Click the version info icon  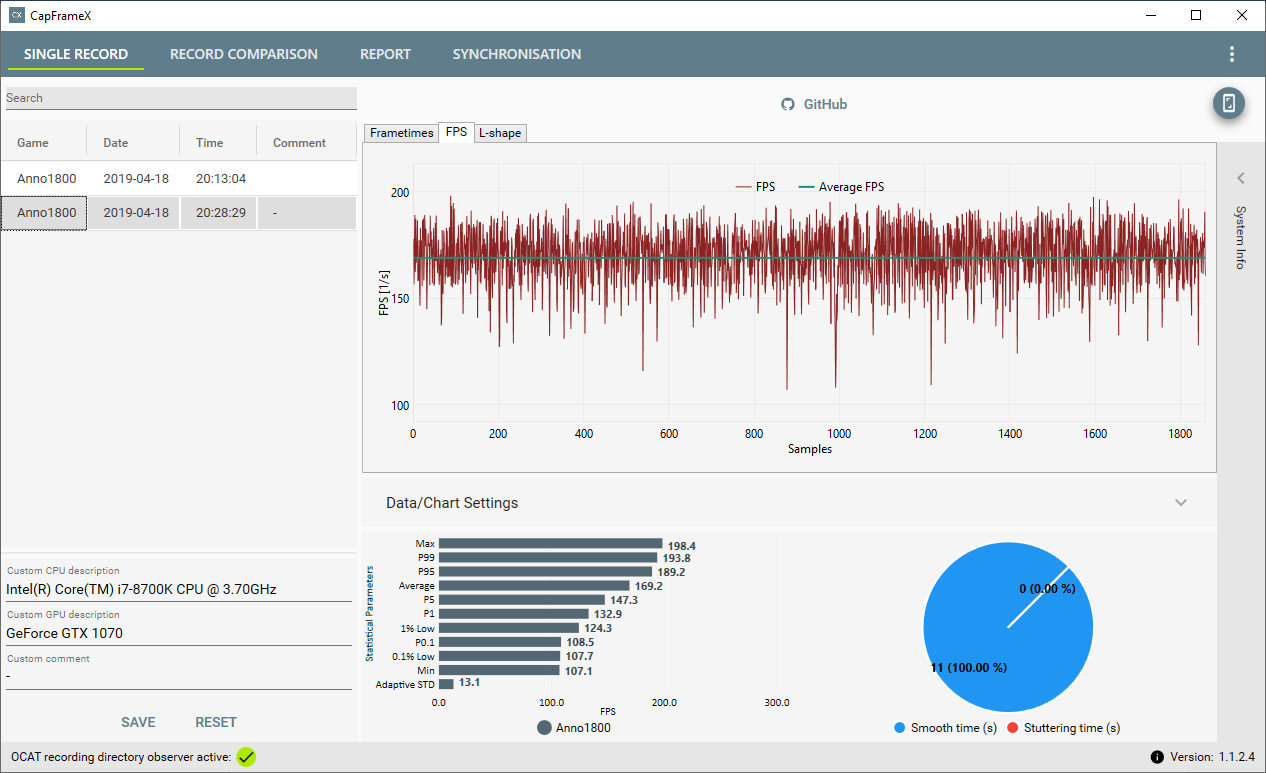pos(1157,757)
